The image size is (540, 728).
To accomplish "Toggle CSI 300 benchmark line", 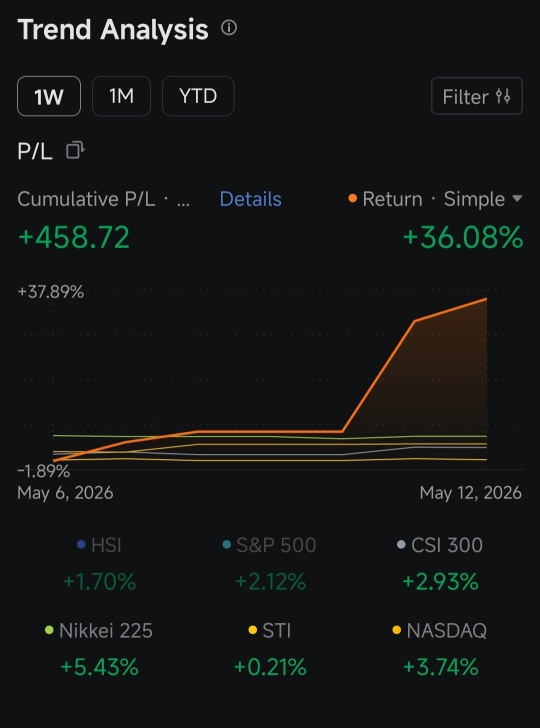I will (440, 545).
